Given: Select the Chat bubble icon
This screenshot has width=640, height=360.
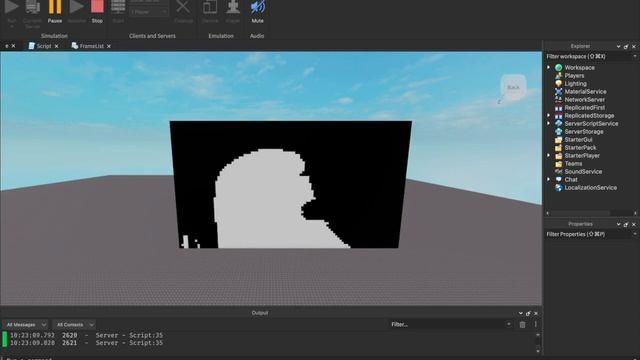Looking at the screenshot, I should point(558,179).
